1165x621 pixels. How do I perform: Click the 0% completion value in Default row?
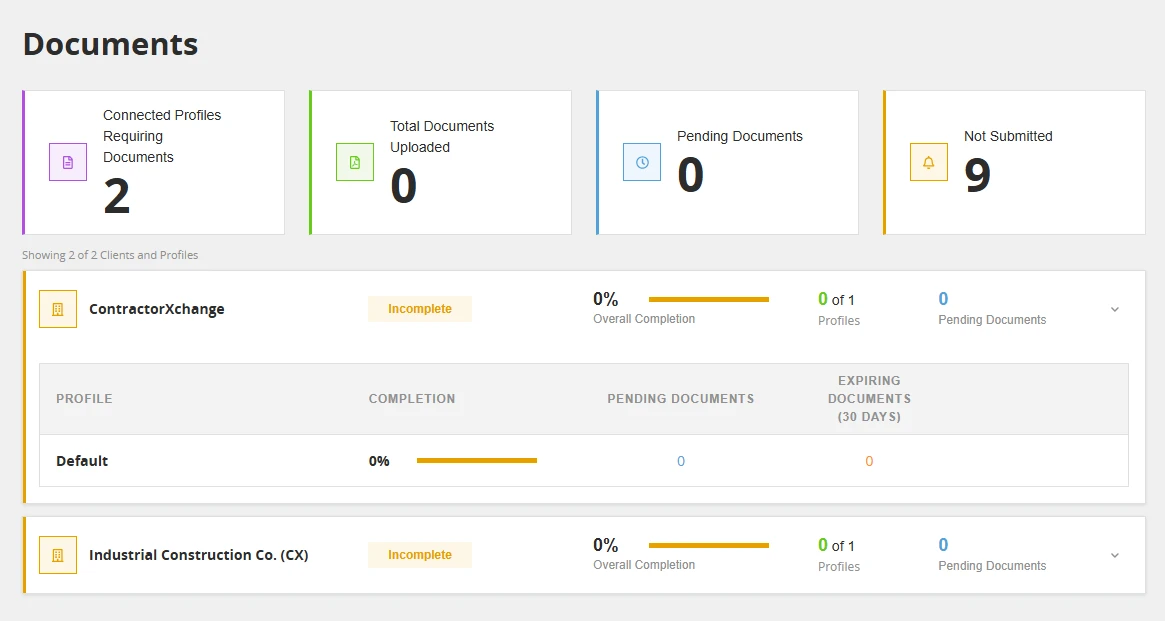[x=379, y=461]
